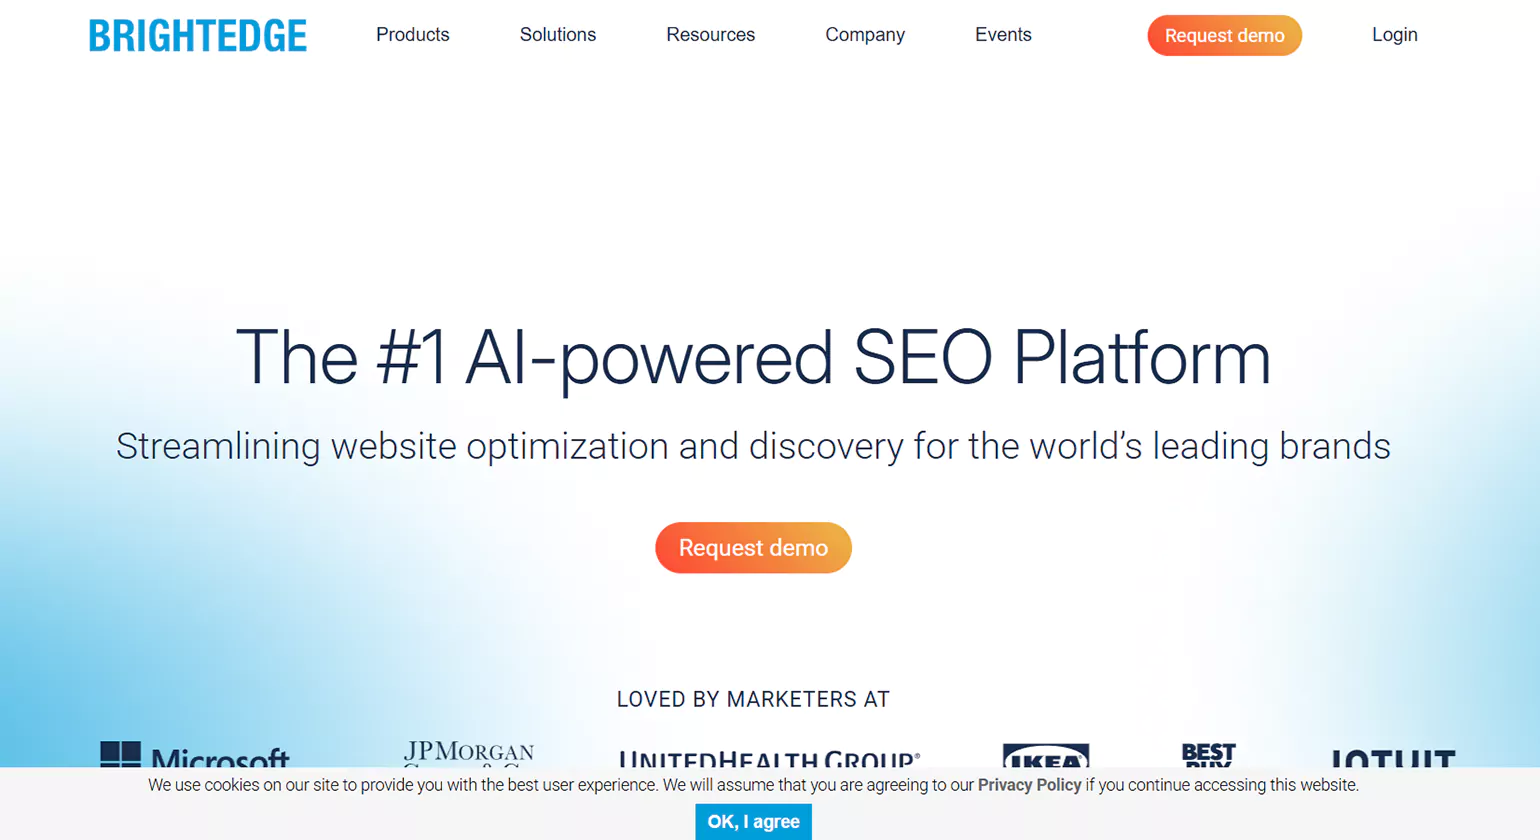Open the Solutions menu
Viewport: 1540px width, 840px height.
click(557, 35)
